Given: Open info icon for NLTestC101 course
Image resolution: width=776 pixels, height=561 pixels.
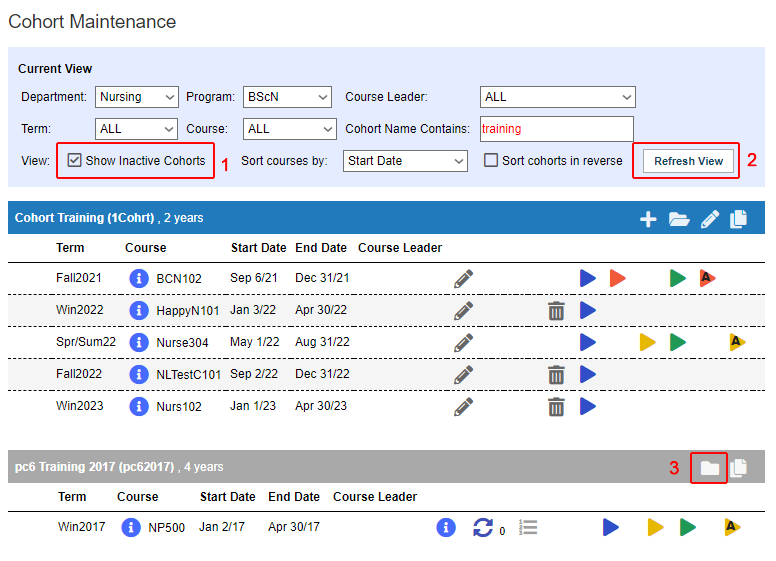Looking at the screenshot, I should click(139, 374).
